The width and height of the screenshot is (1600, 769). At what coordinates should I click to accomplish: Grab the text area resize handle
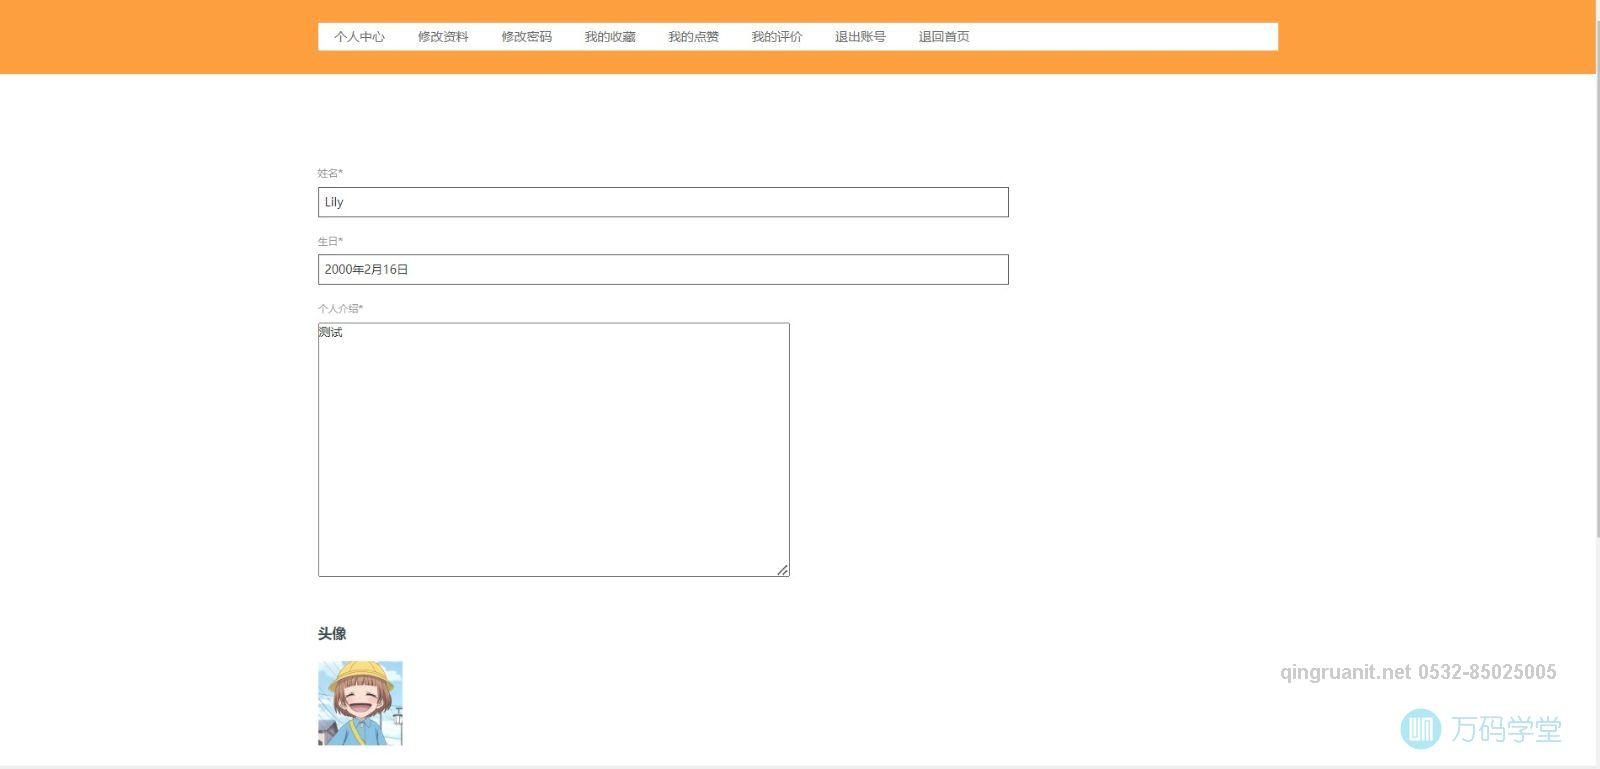782,570
